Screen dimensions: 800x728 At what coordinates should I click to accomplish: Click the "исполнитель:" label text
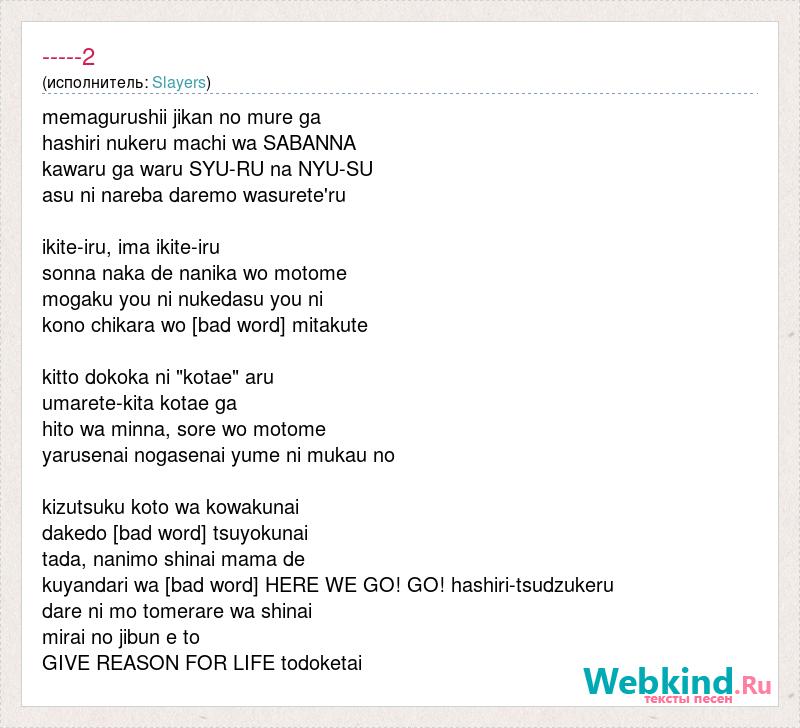[97, 82]
